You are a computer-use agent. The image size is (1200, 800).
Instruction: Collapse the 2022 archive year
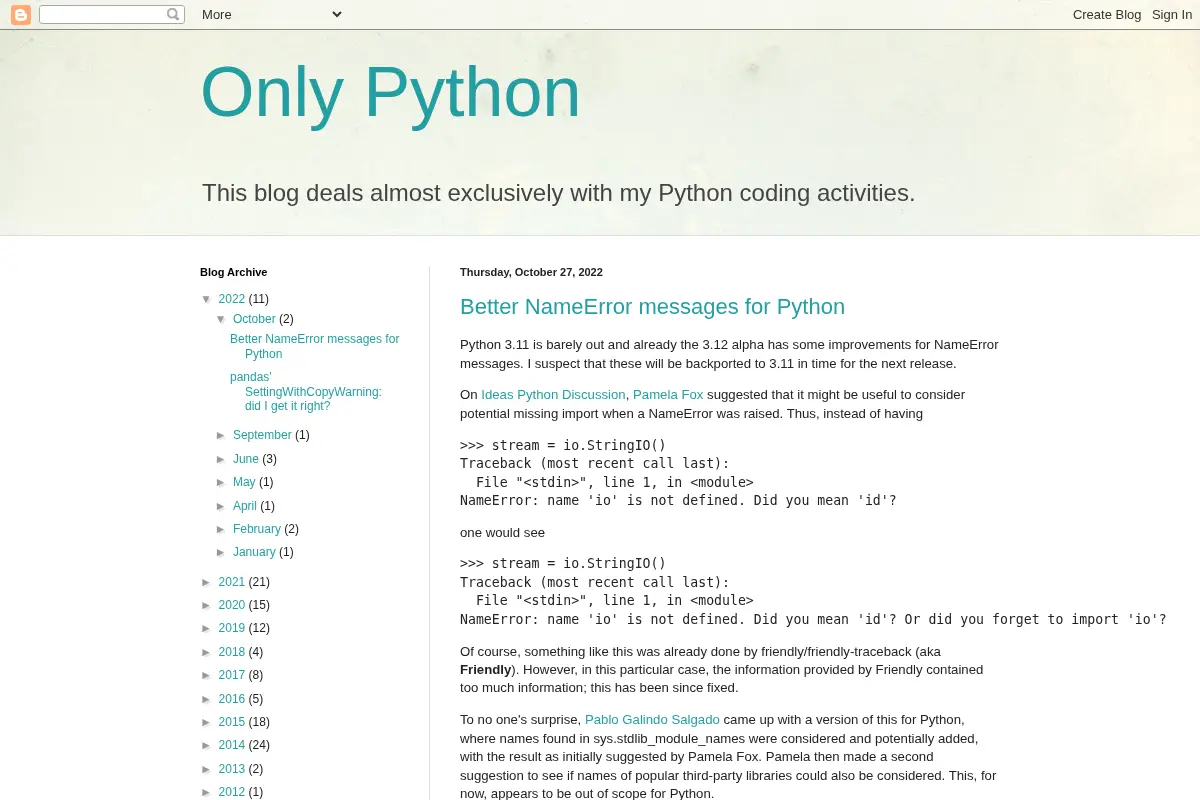pos(207,299)
